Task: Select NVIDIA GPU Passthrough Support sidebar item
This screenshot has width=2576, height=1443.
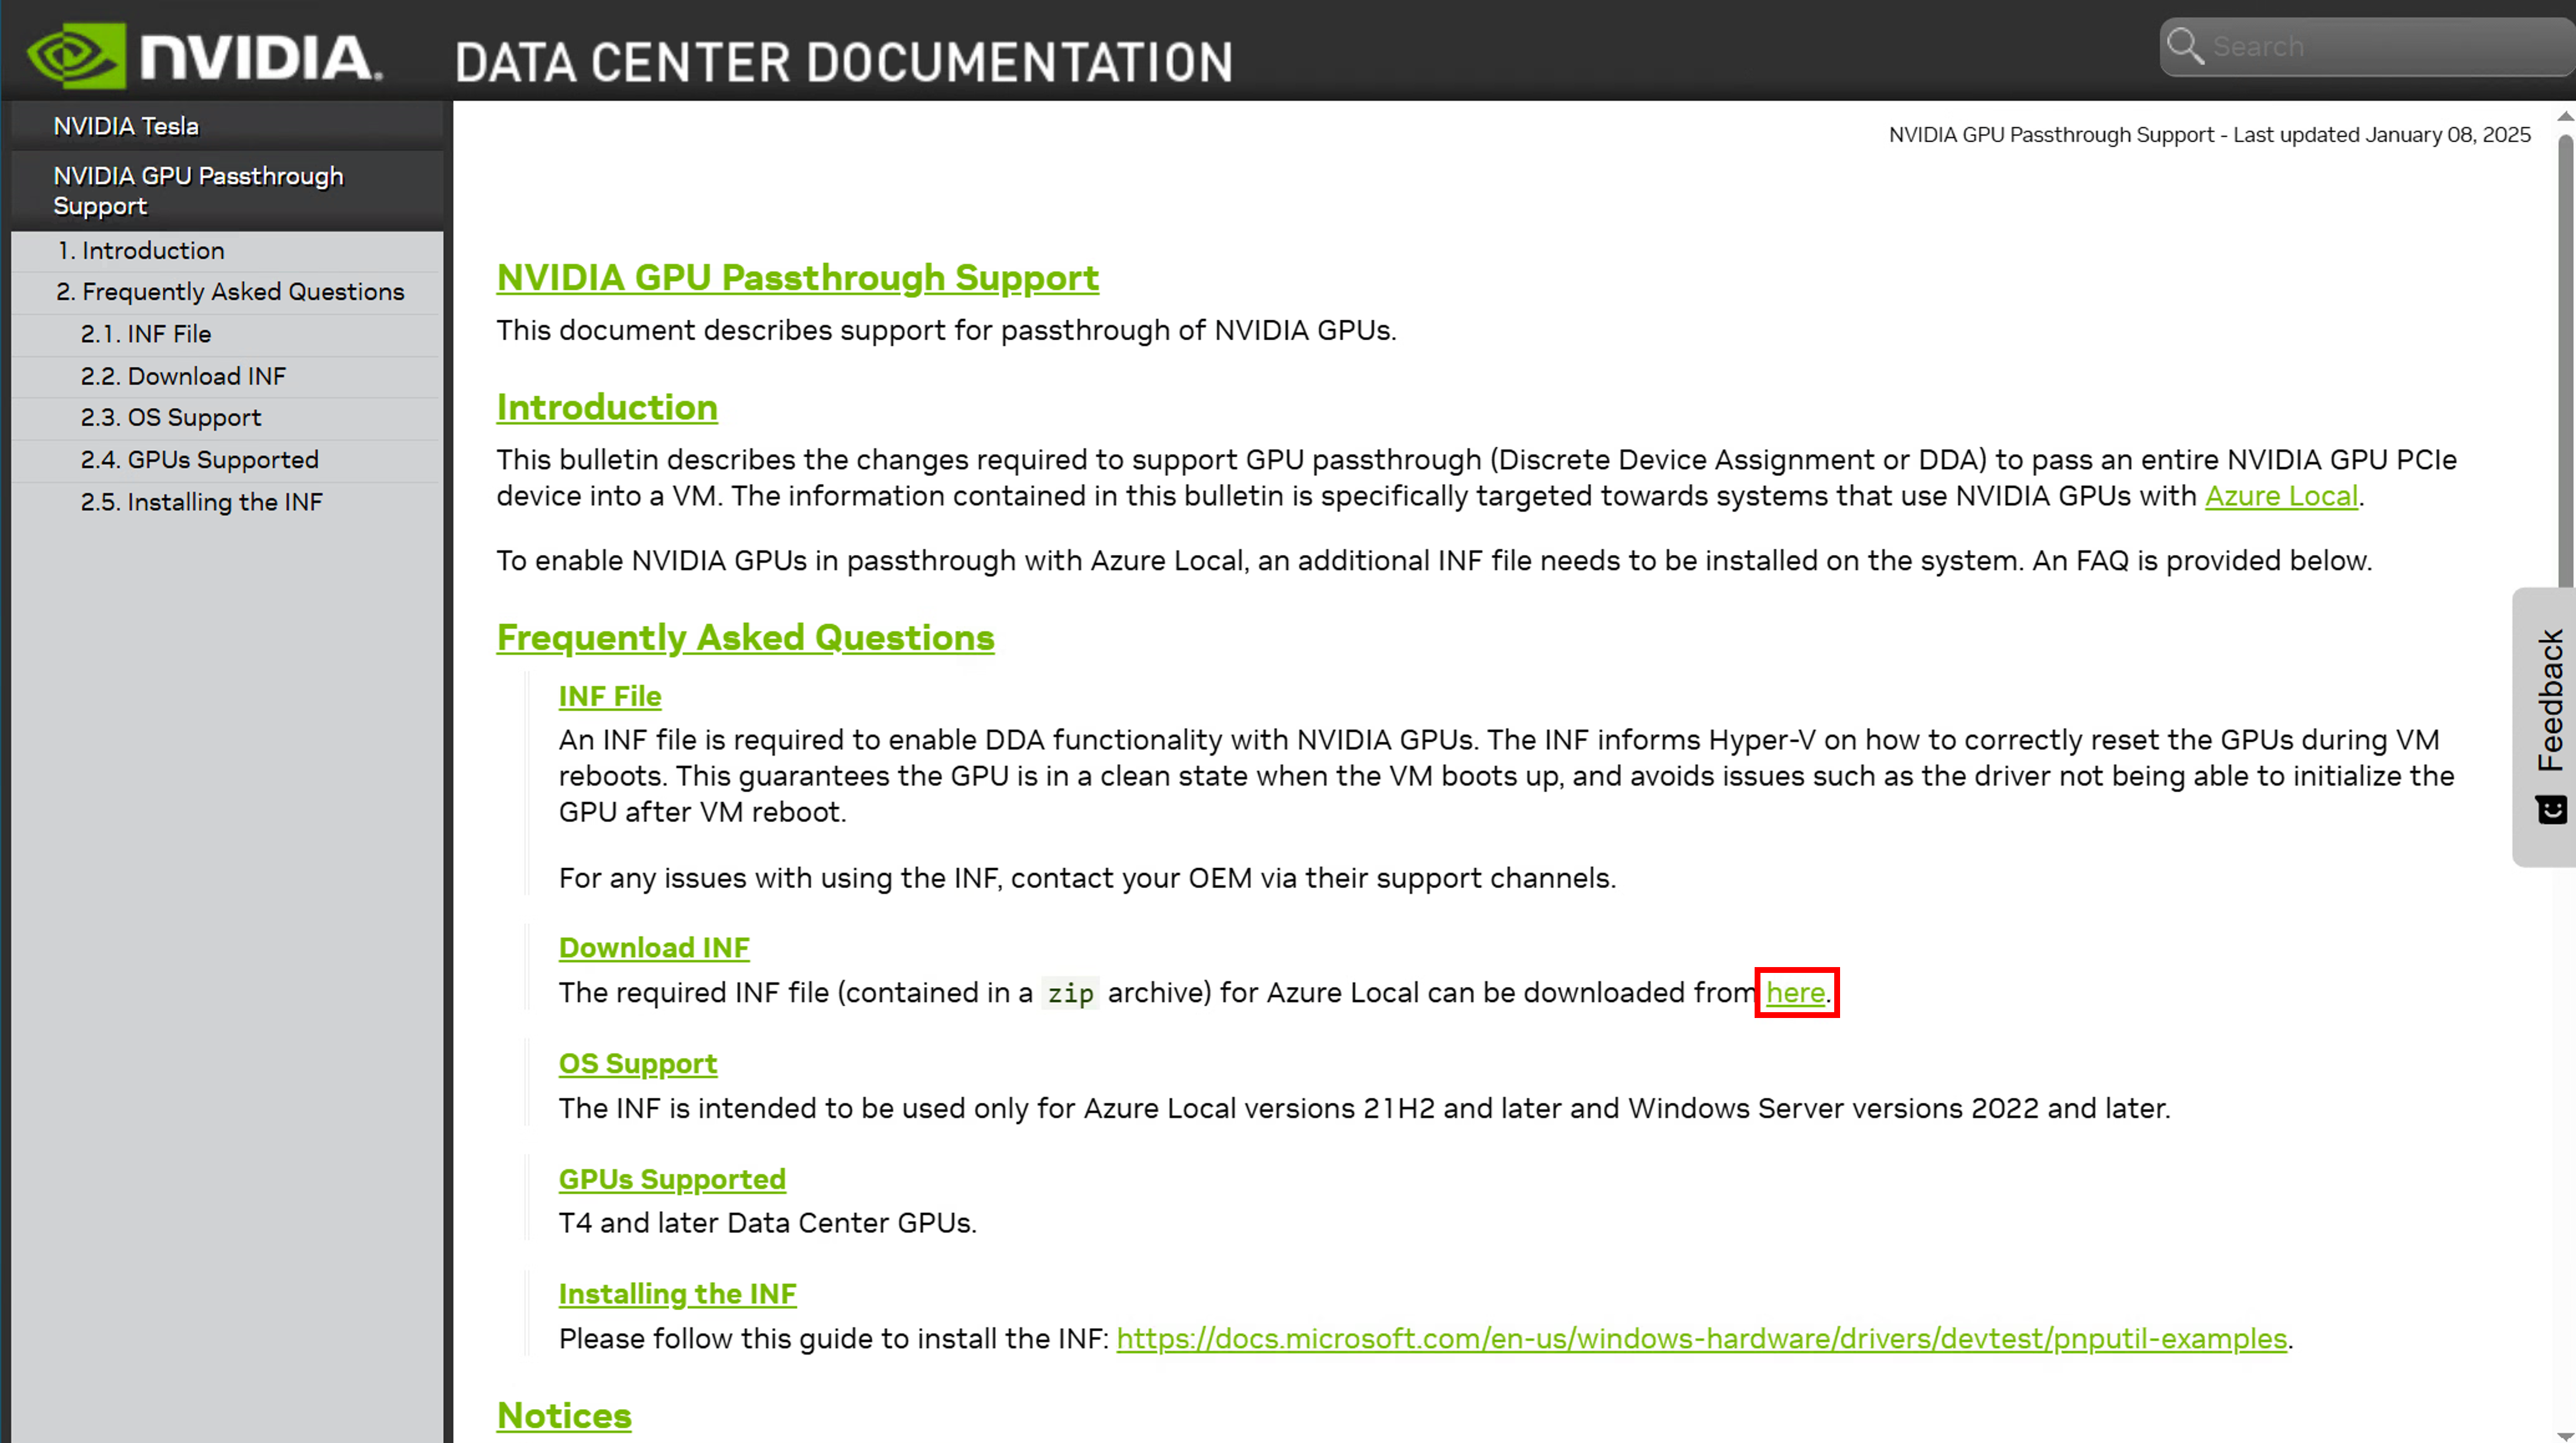Action: (x=227, y=191)
